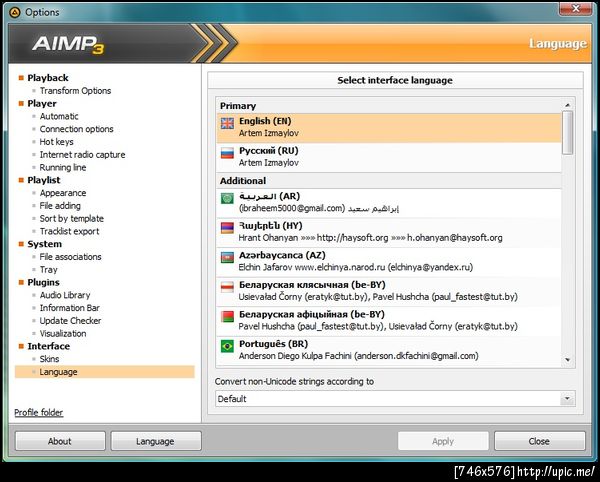Select the Arabic (AR) language entry
This screenshot has height=482, width=600.
coord(389,203)
